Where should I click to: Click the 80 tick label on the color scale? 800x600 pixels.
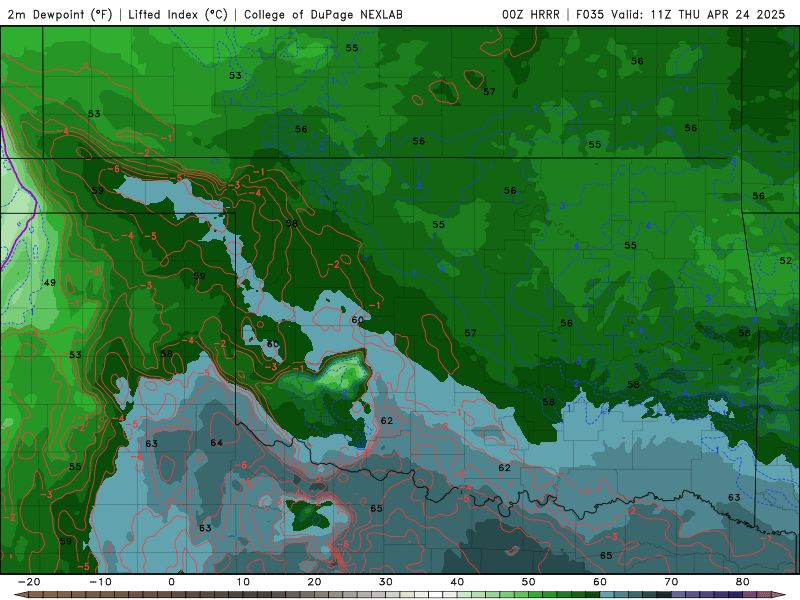[743, 582]
